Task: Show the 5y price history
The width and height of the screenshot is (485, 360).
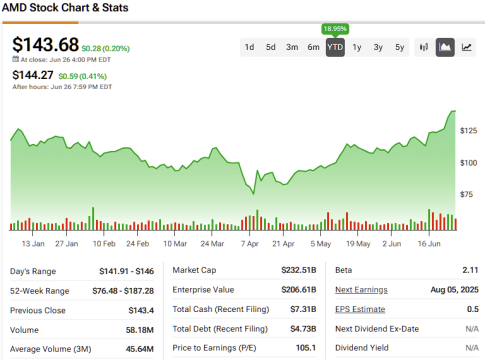Action: (400, 47)
